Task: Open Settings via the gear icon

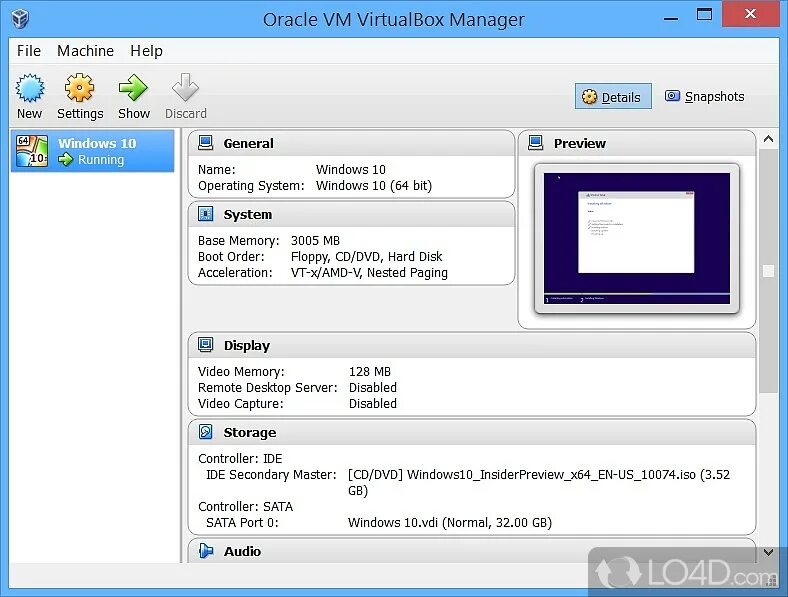Action: click(x=79, y=88)
